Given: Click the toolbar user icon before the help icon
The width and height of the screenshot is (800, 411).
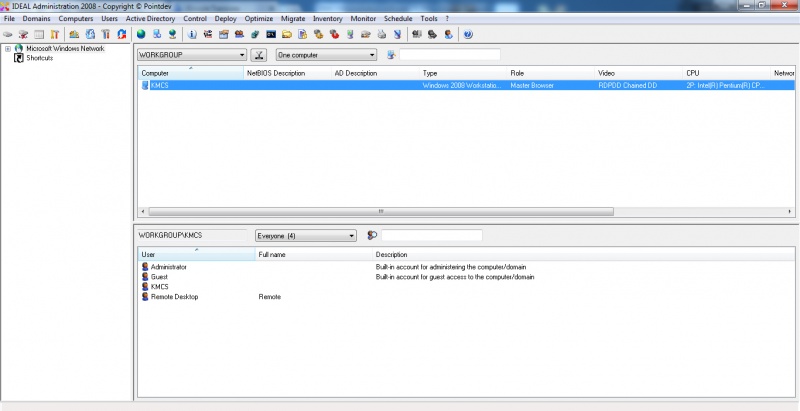Looking at the screenshot, I should click(448, 35).
